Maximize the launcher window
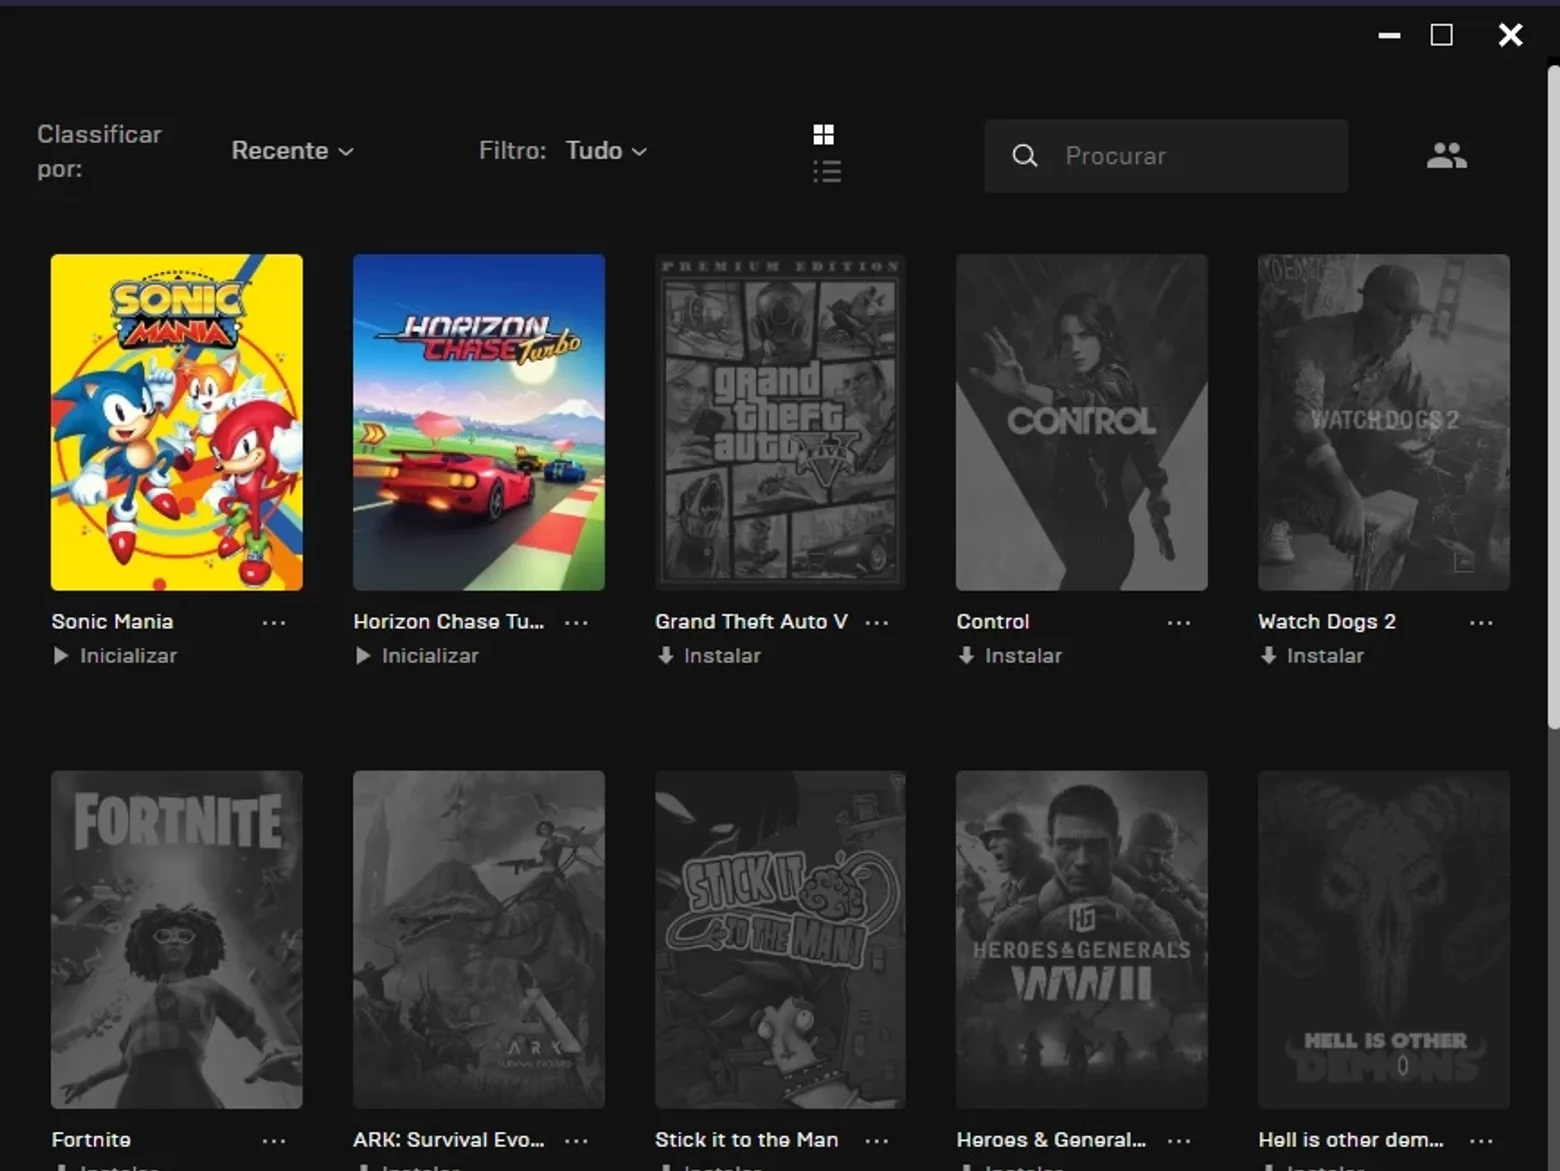This screenshot has width=1560, height=1171. click(1441, 36)
